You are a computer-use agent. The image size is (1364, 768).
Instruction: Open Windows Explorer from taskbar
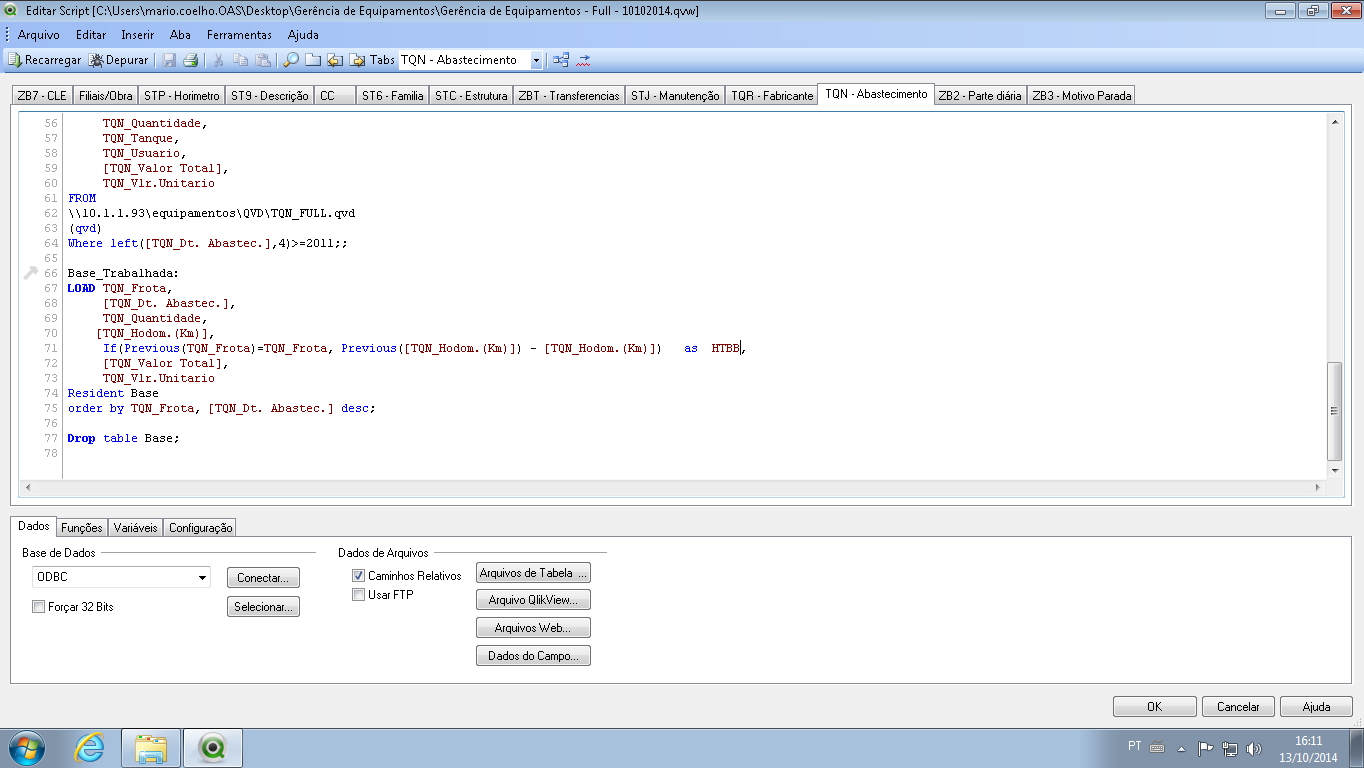(151, 747)
